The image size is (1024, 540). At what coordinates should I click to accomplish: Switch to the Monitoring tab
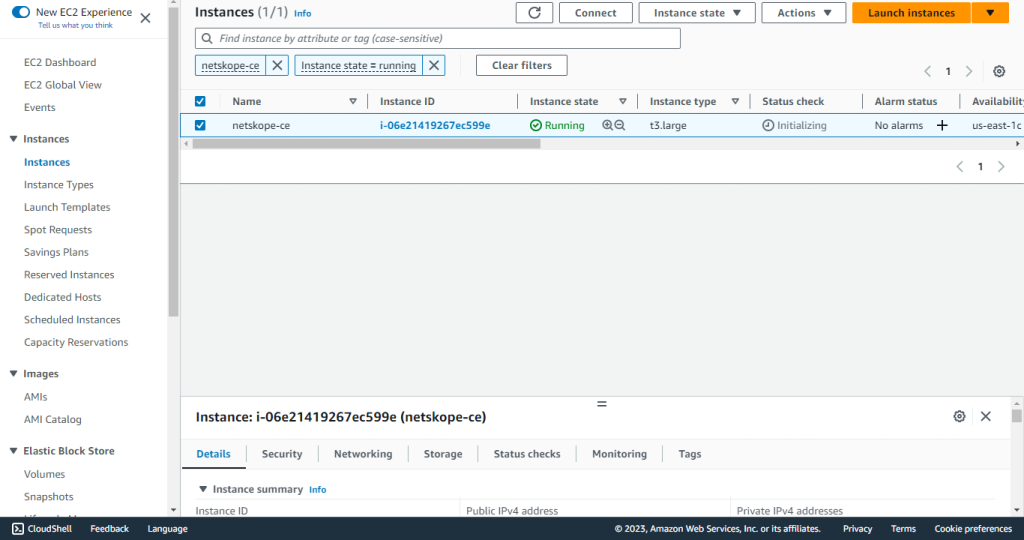coord(619,454)
